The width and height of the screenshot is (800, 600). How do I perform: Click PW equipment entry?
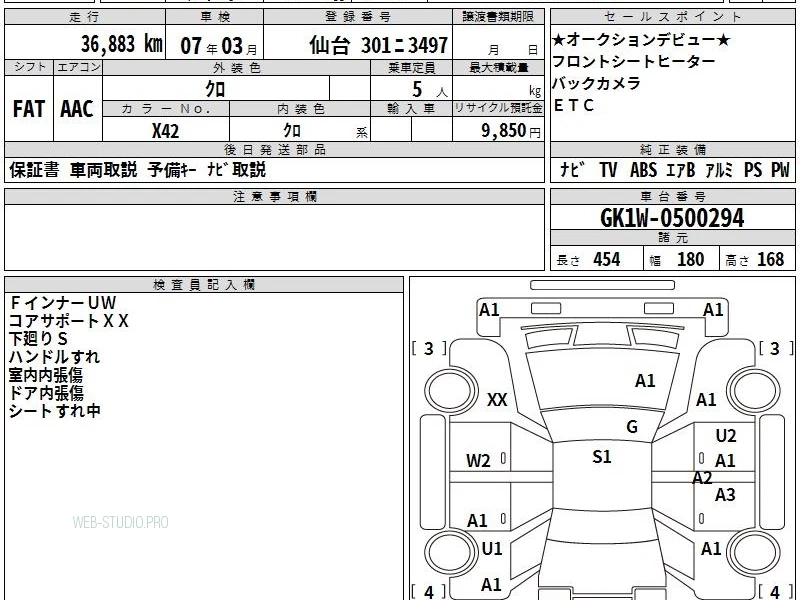780,170
